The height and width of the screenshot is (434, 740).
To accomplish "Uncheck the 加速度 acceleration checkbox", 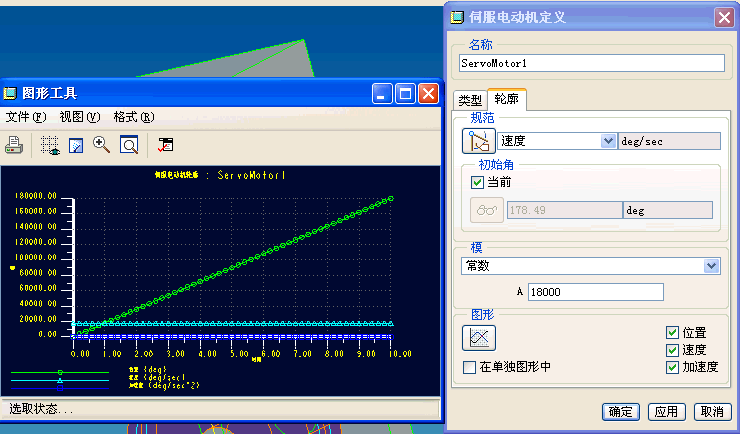I will 673,367.
